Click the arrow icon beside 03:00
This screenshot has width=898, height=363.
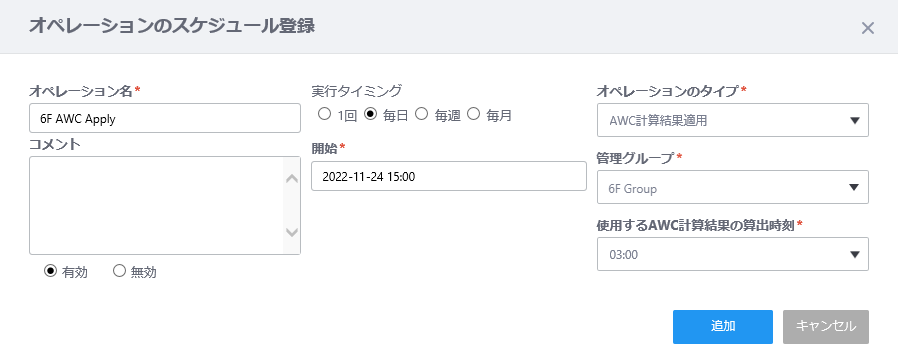[855, 255]
